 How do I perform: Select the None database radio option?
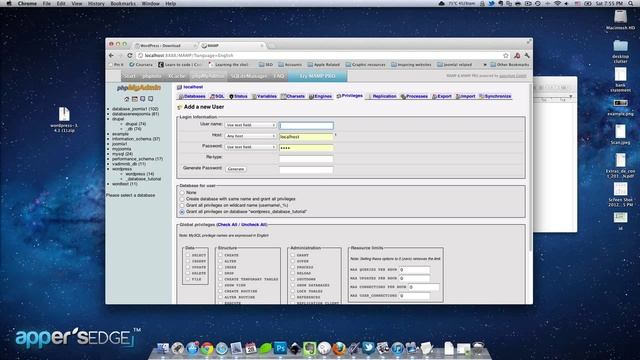tap(182, 193)
